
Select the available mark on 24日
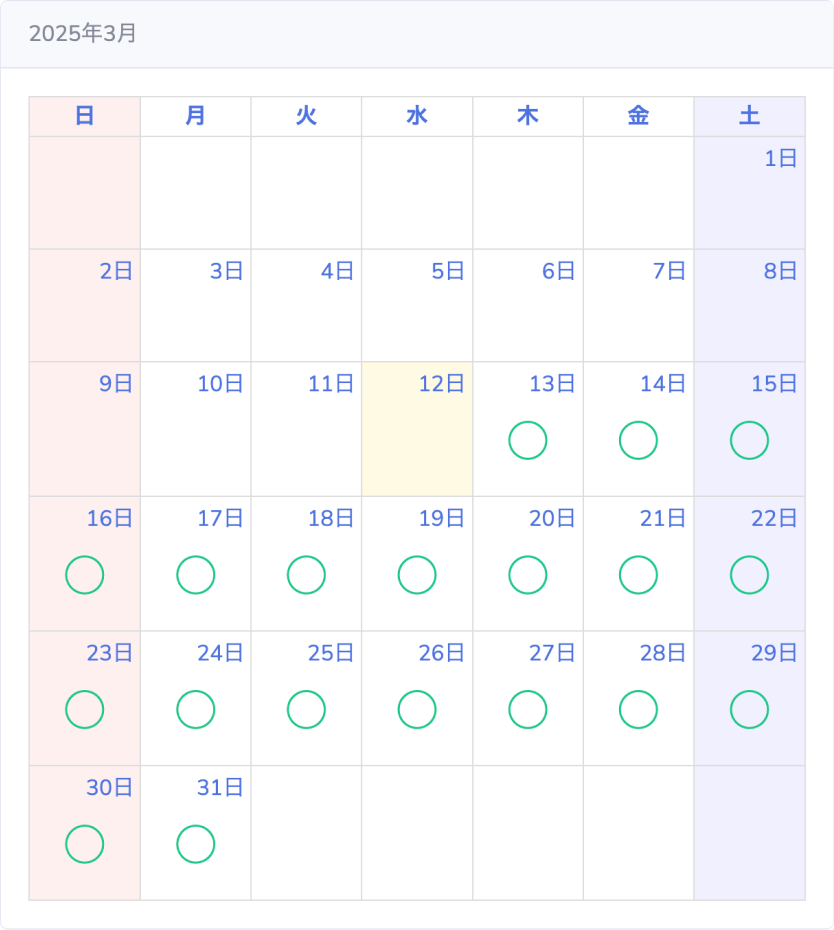pyautogui.click(x=196, y=709)
